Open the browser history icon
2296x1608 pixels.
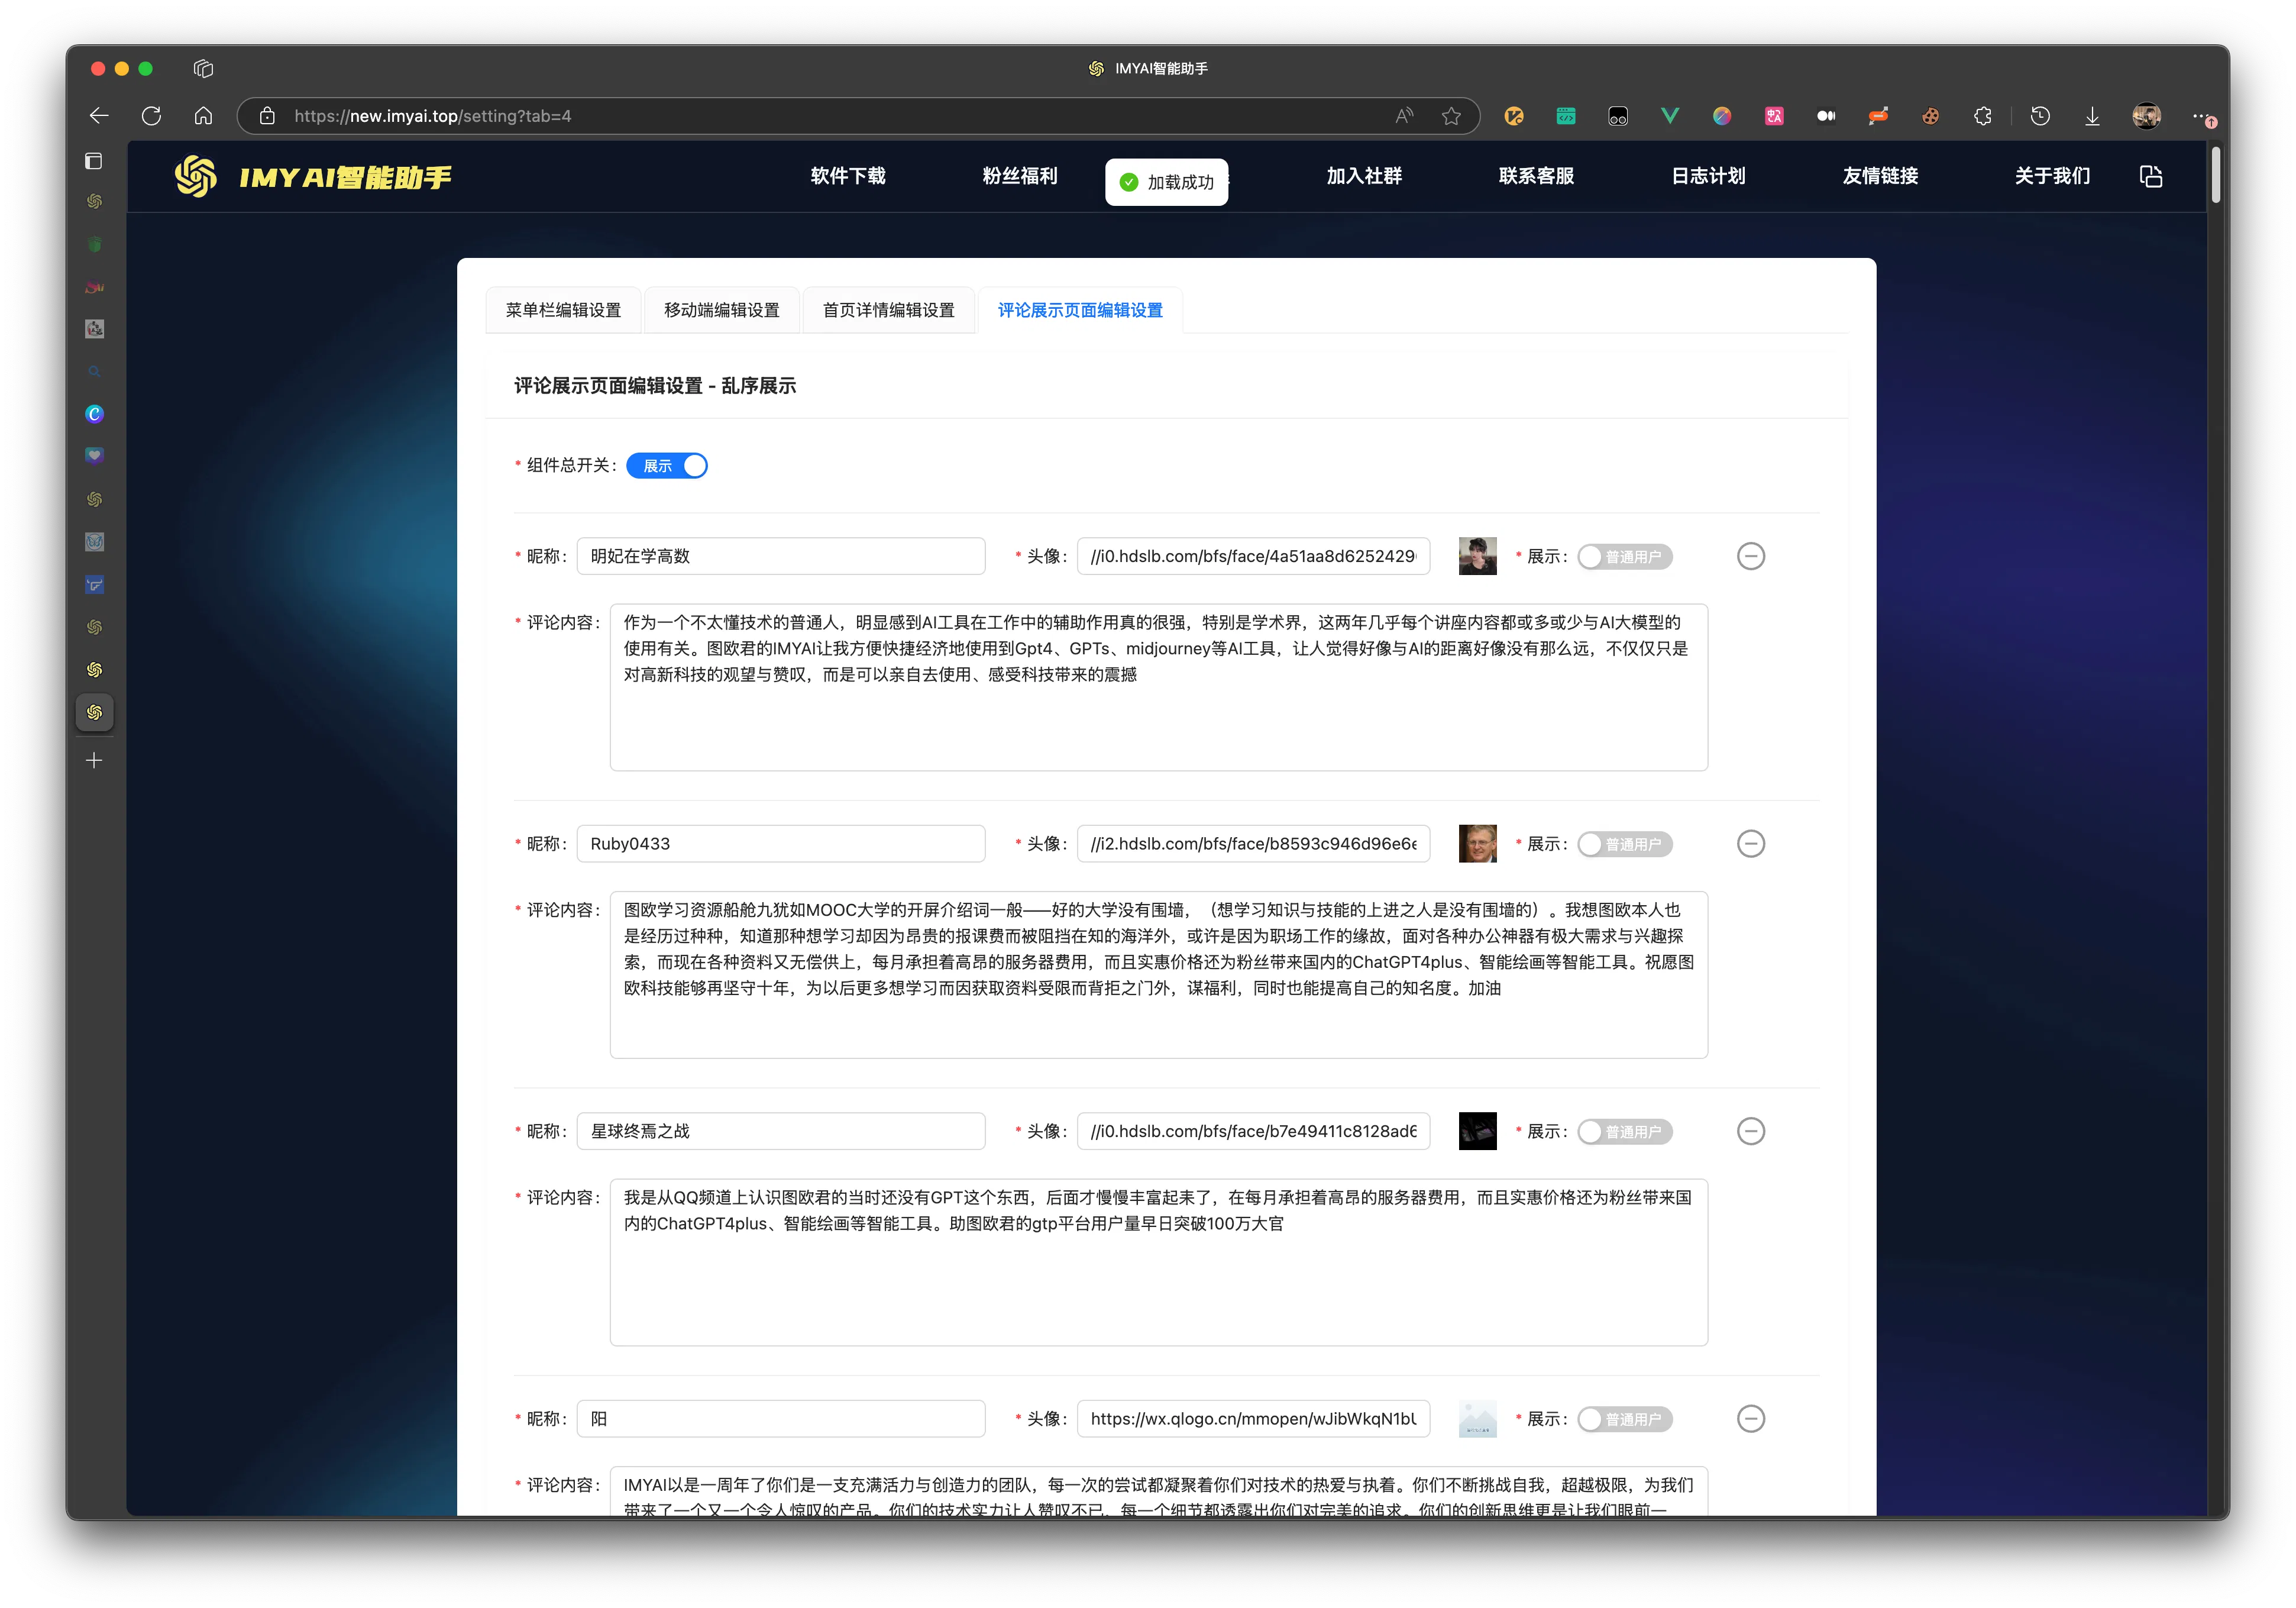[2040, 116]
